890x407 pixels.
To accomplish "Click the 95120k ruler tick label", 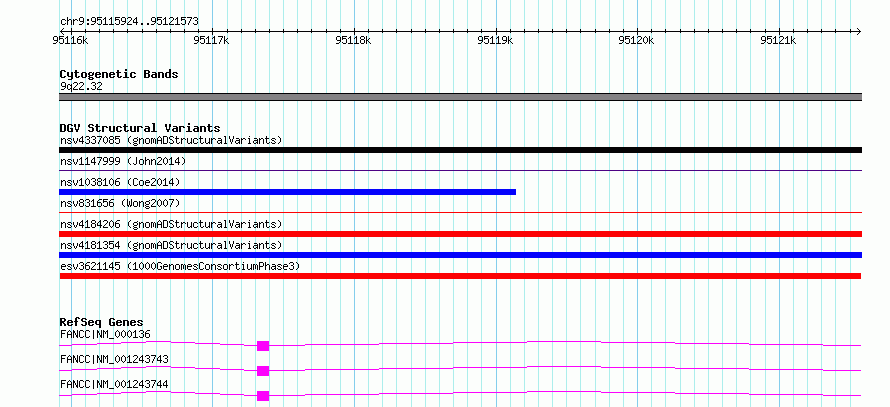I will click(x=637, y=40).
